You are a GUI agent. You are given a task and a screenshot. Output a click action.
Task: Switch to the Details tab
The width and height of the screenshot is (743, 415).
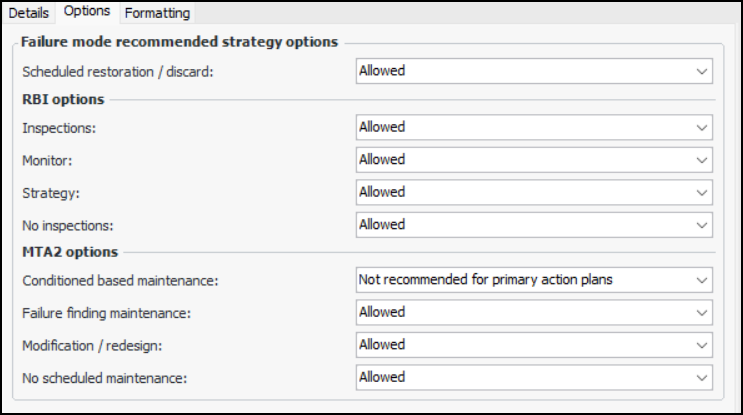[28, 13]
